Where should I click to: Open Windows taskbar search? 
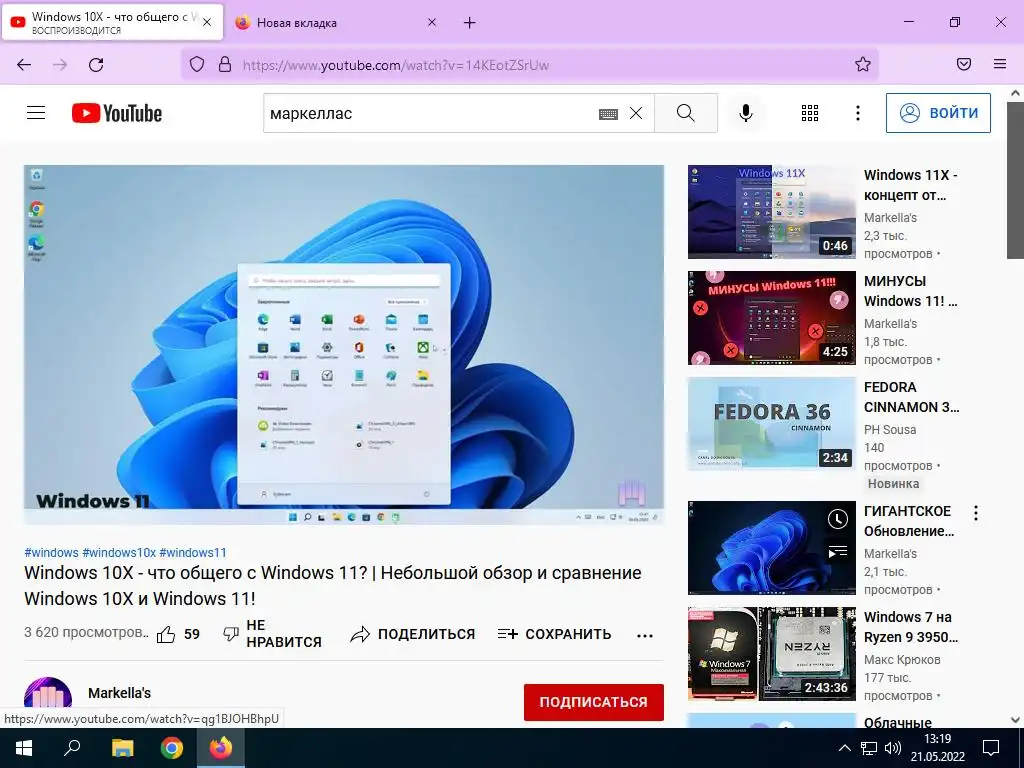pyautogui.click(x=72, y=748)
